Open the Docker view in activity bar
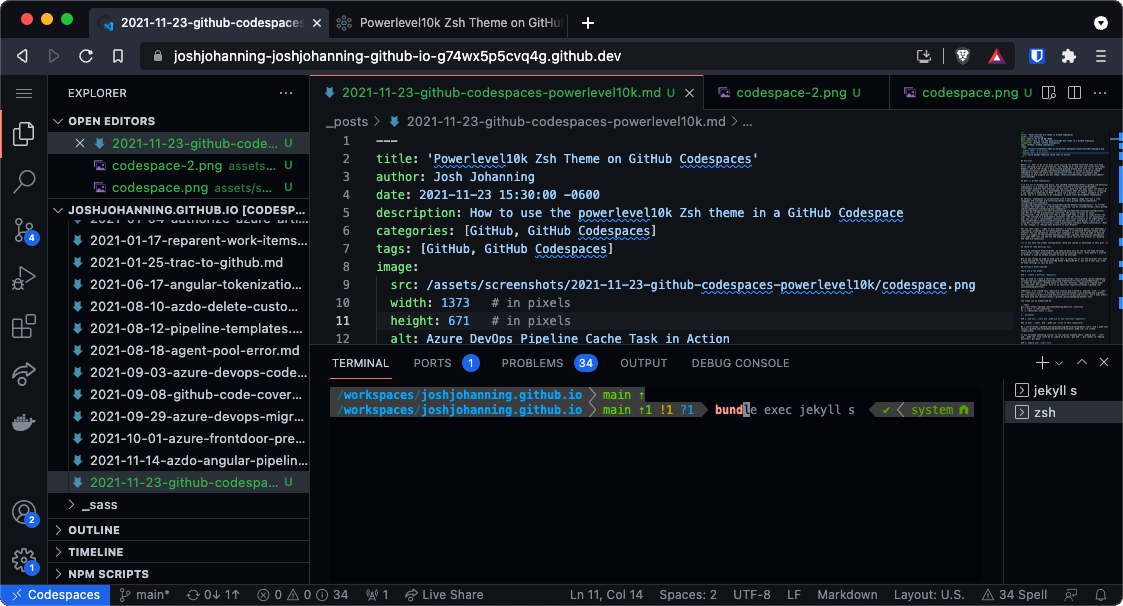The width and height of the screenshot is (1123, 606). [24, 422]
